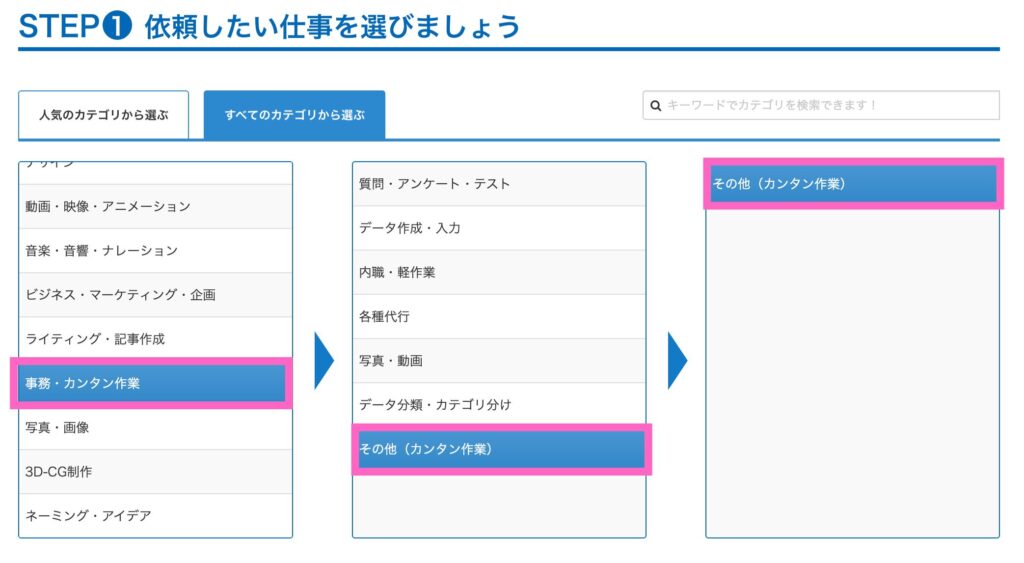Select 内職・軽作業 subcategory

498,272
